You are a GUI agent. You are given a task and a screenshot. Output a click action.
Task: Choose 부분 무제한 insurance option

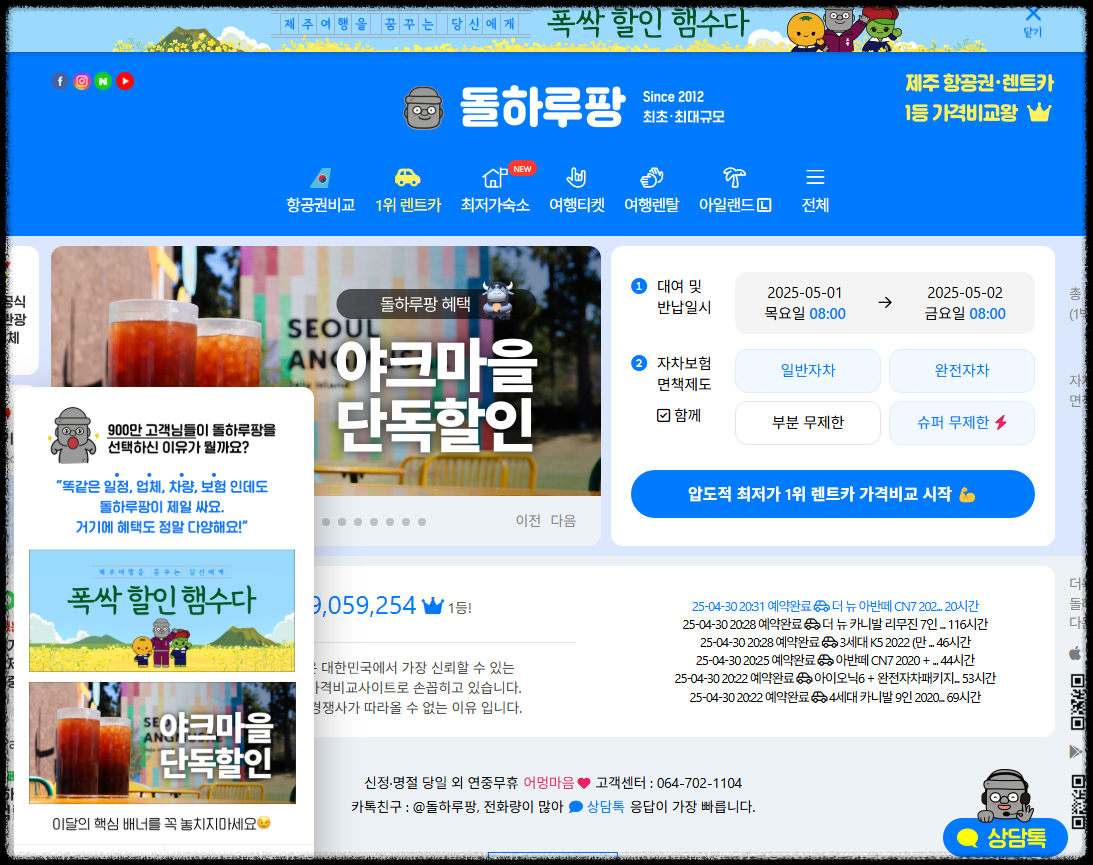[x=808, y=422]
